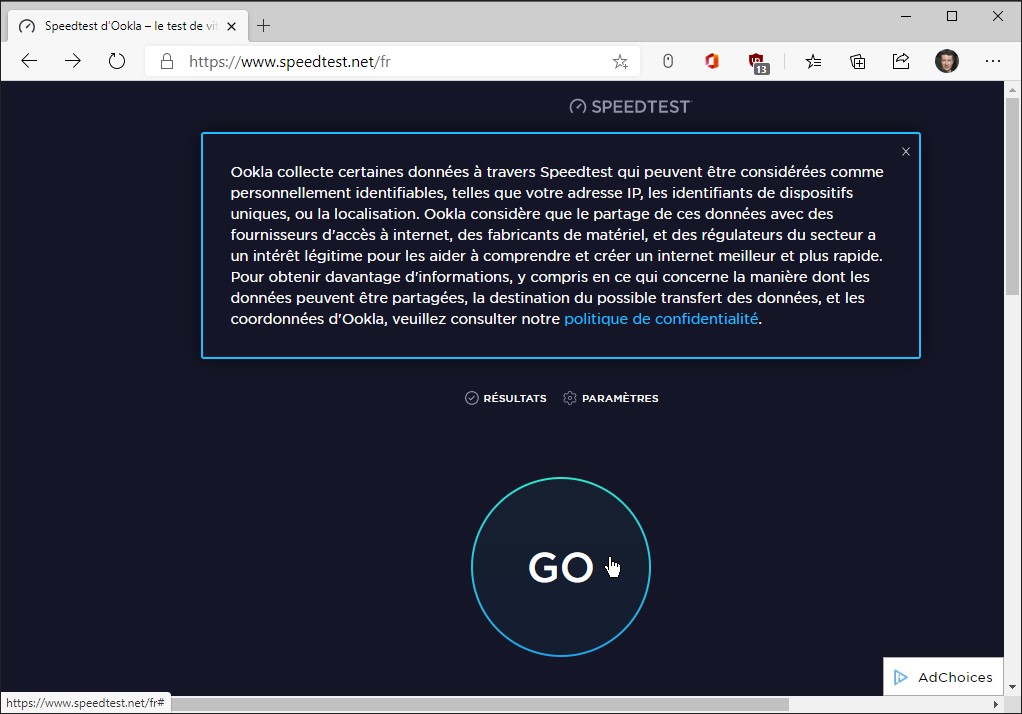Viewport: 1022px width, 714px height.
Task: Close the Speedtest browser tab
Action: (x=231, y=26)
